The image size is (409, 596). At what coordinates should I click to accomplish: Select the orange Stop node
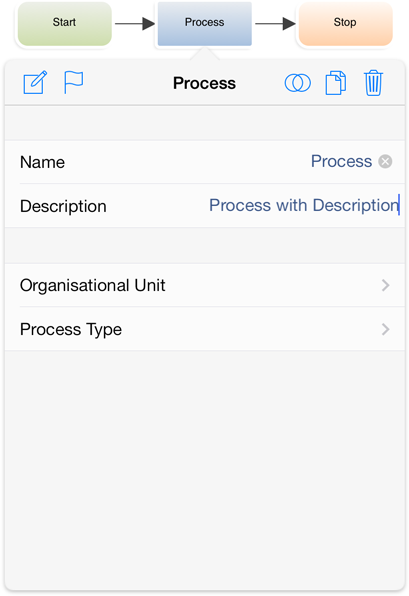(346, 24)
